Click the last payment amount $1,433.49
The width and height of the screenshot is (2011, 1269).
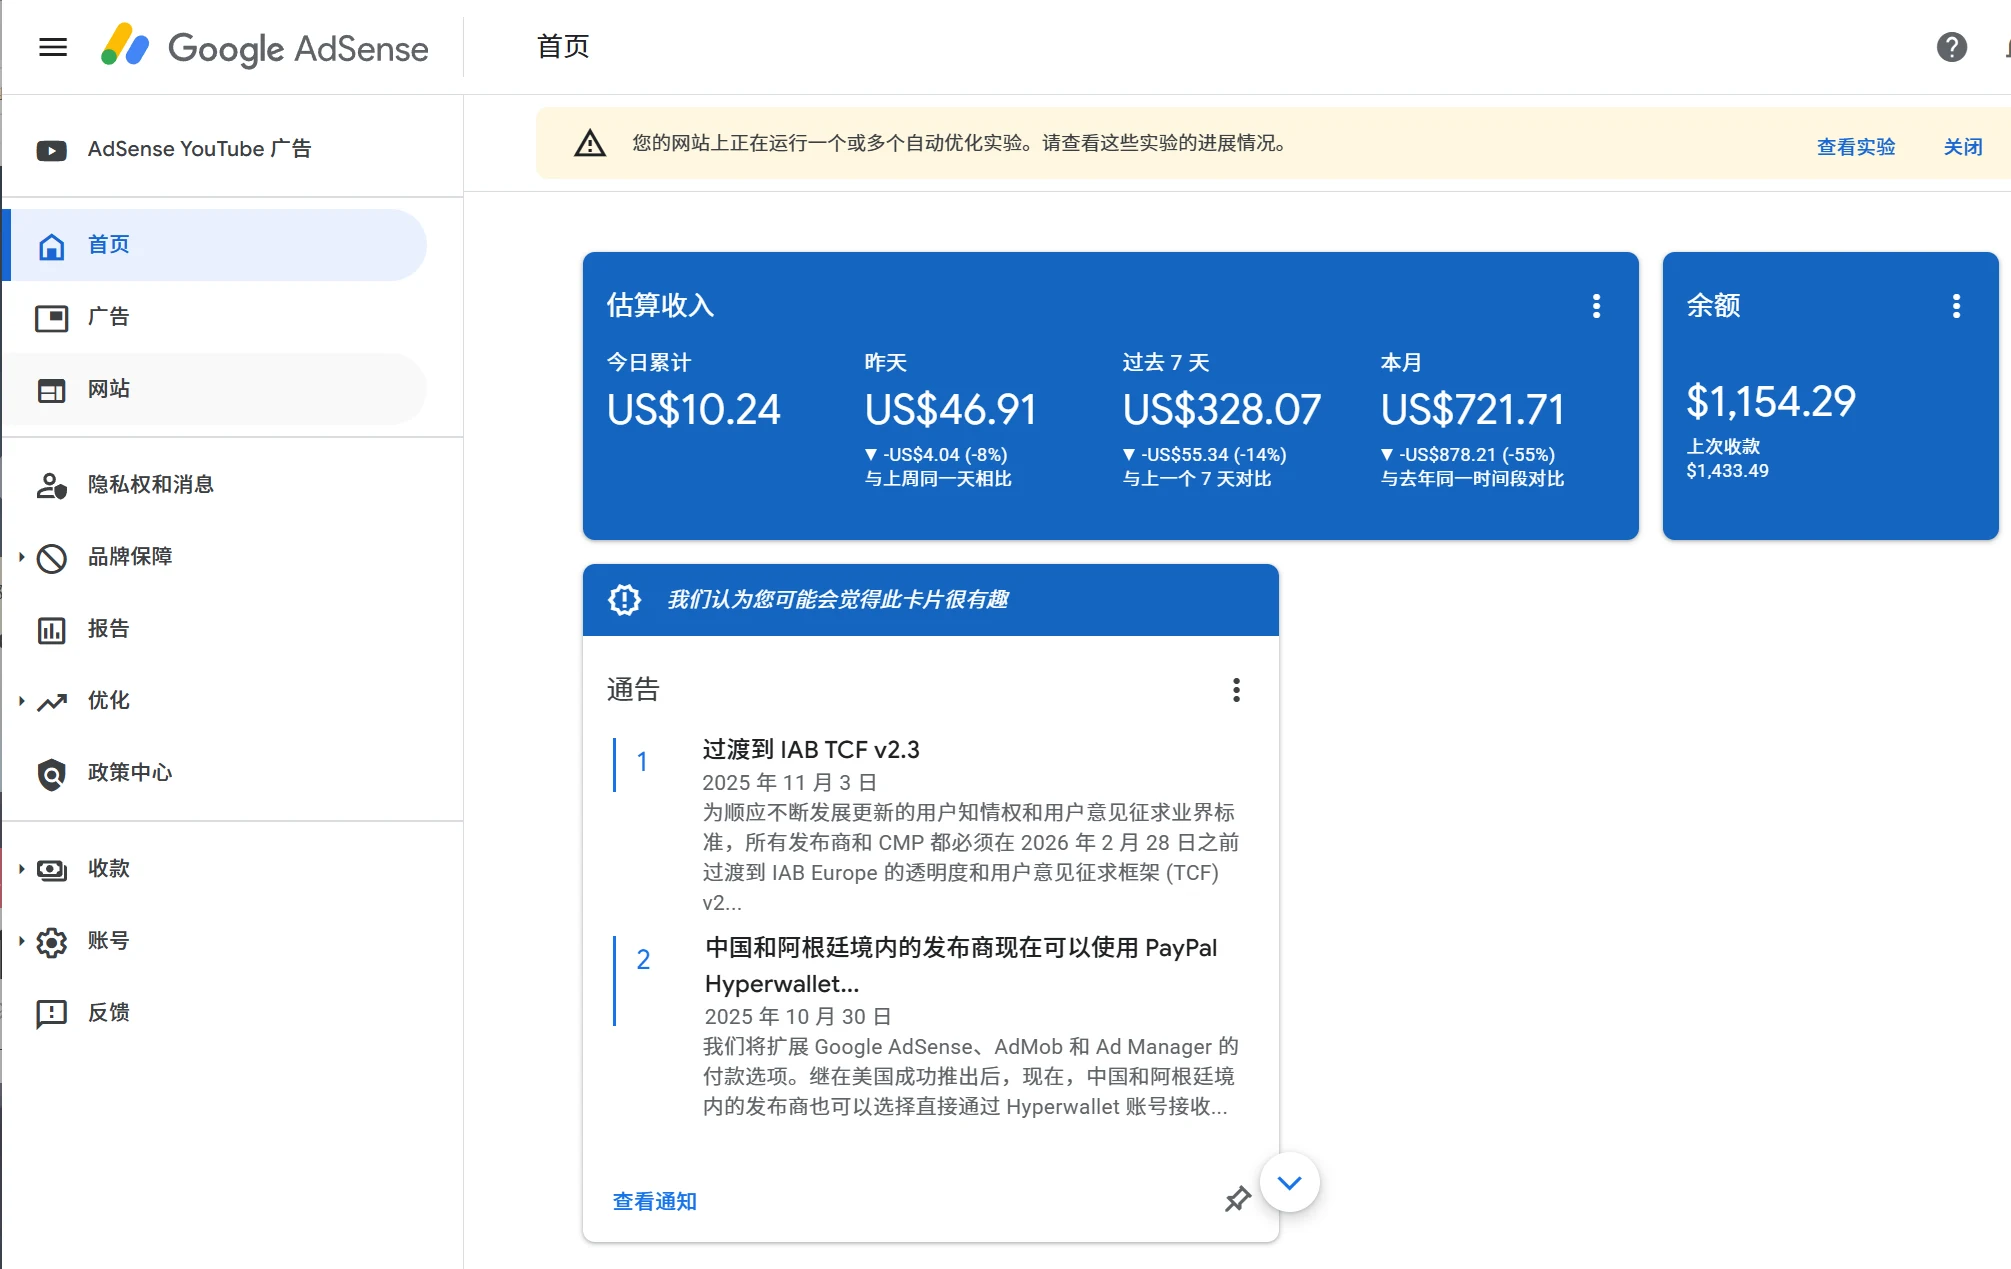click(x=1727, y=471)
